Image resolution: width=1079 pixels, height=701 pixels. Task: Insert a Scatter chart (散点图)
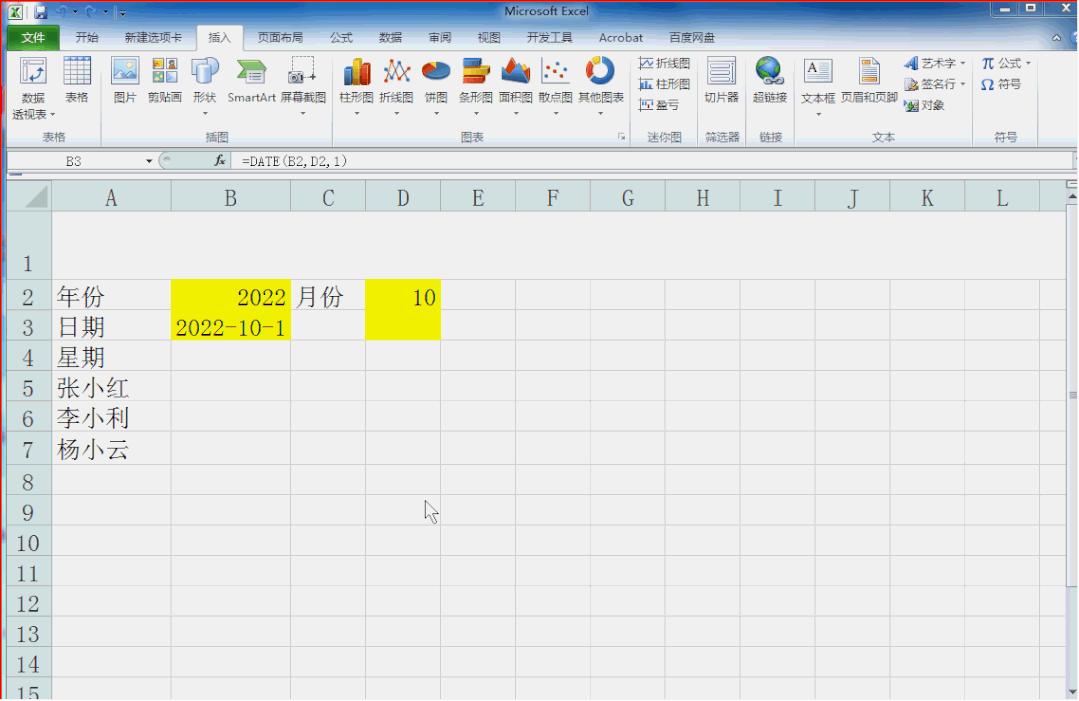pyautogui.click(x=555, y=86)
